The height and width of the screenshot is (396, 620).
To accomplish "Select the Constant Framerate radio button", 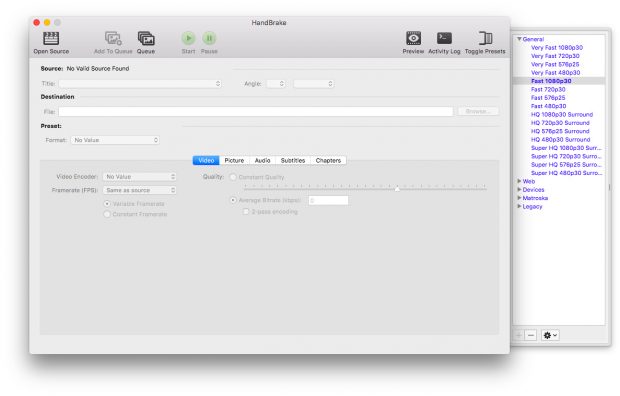I will [107, 214].
